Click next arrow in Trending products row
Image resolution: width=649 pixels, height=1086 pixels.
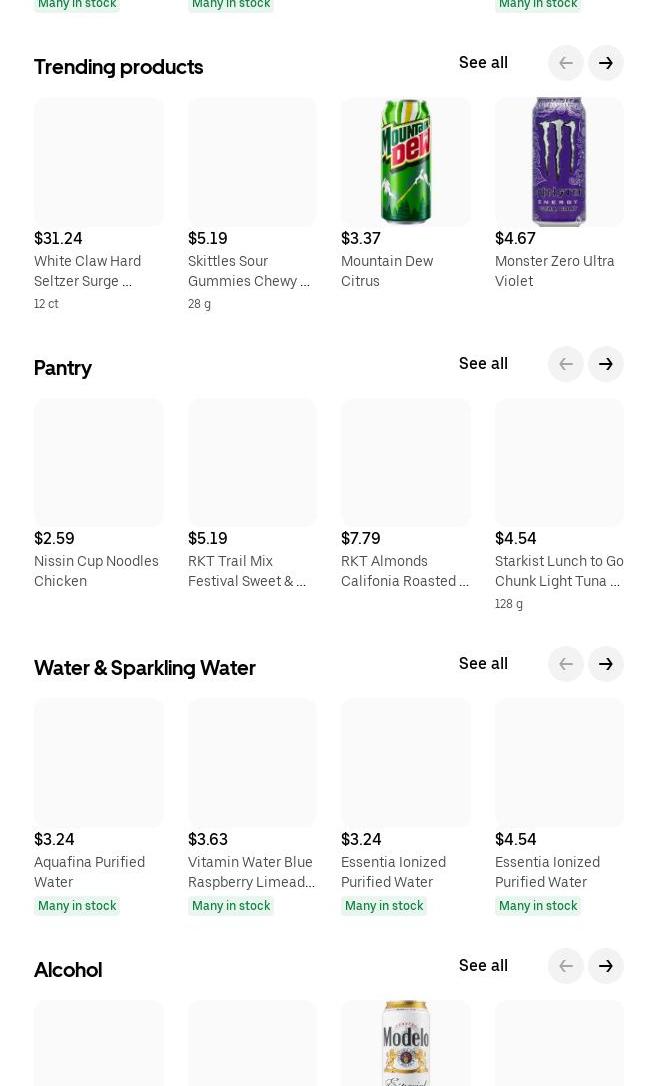pos(605,63)
